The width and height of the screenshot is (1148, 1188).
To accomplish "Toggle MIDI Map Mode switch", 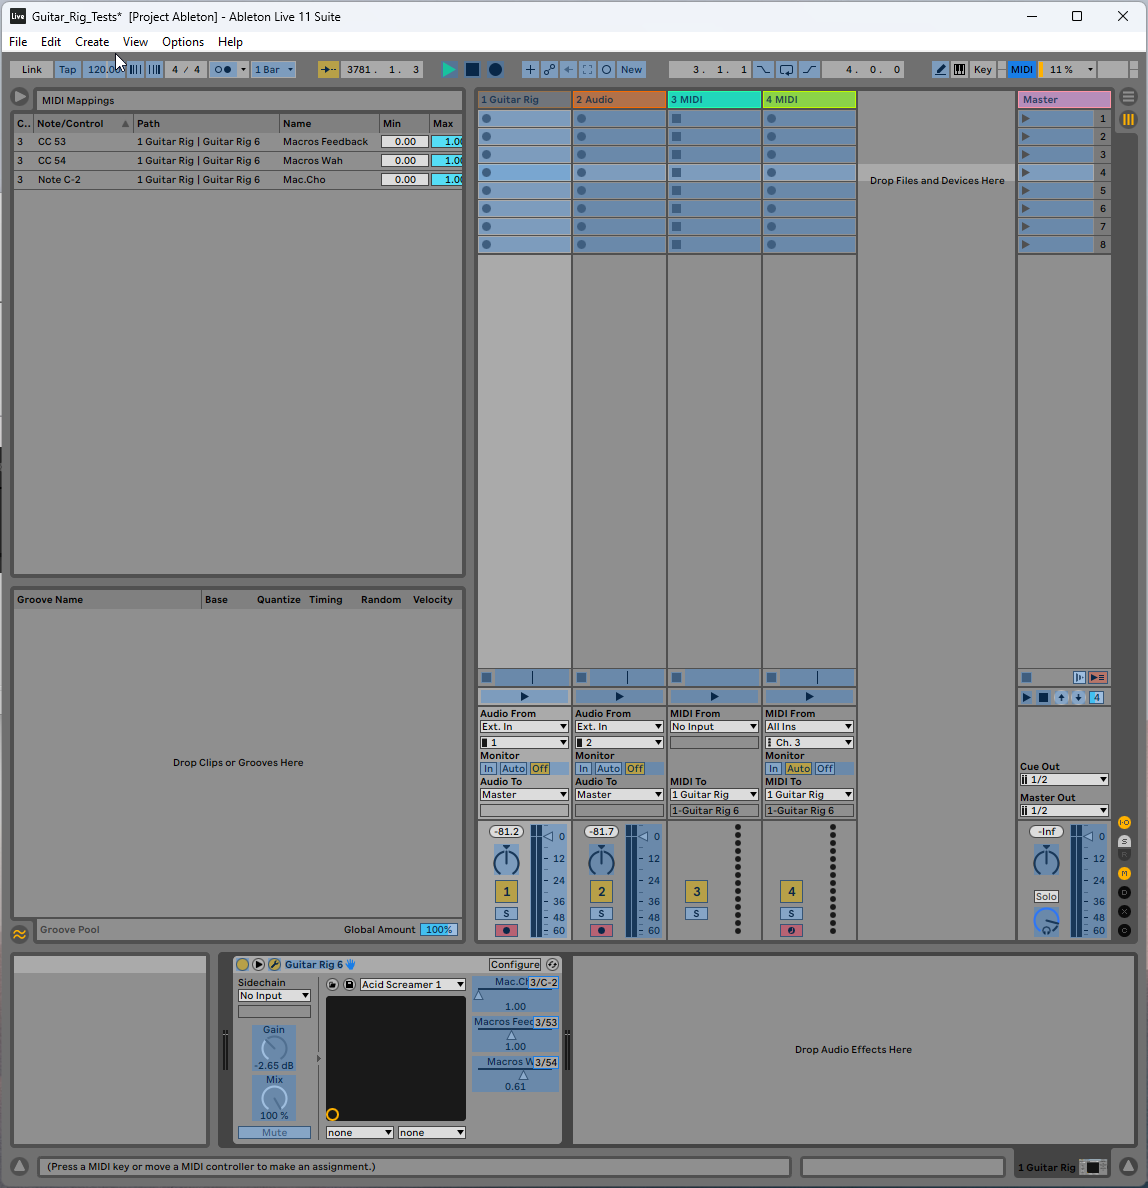I will pos(1021,70).
